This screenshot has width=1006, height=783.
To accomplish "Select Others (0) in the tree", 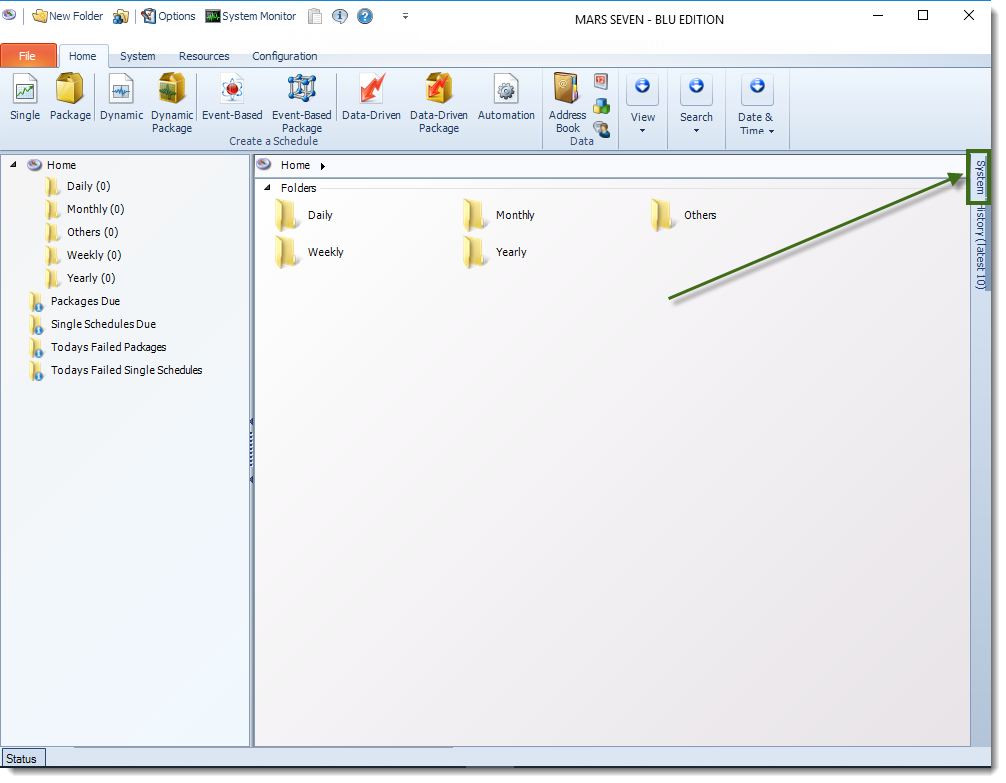I will [92, 232].
